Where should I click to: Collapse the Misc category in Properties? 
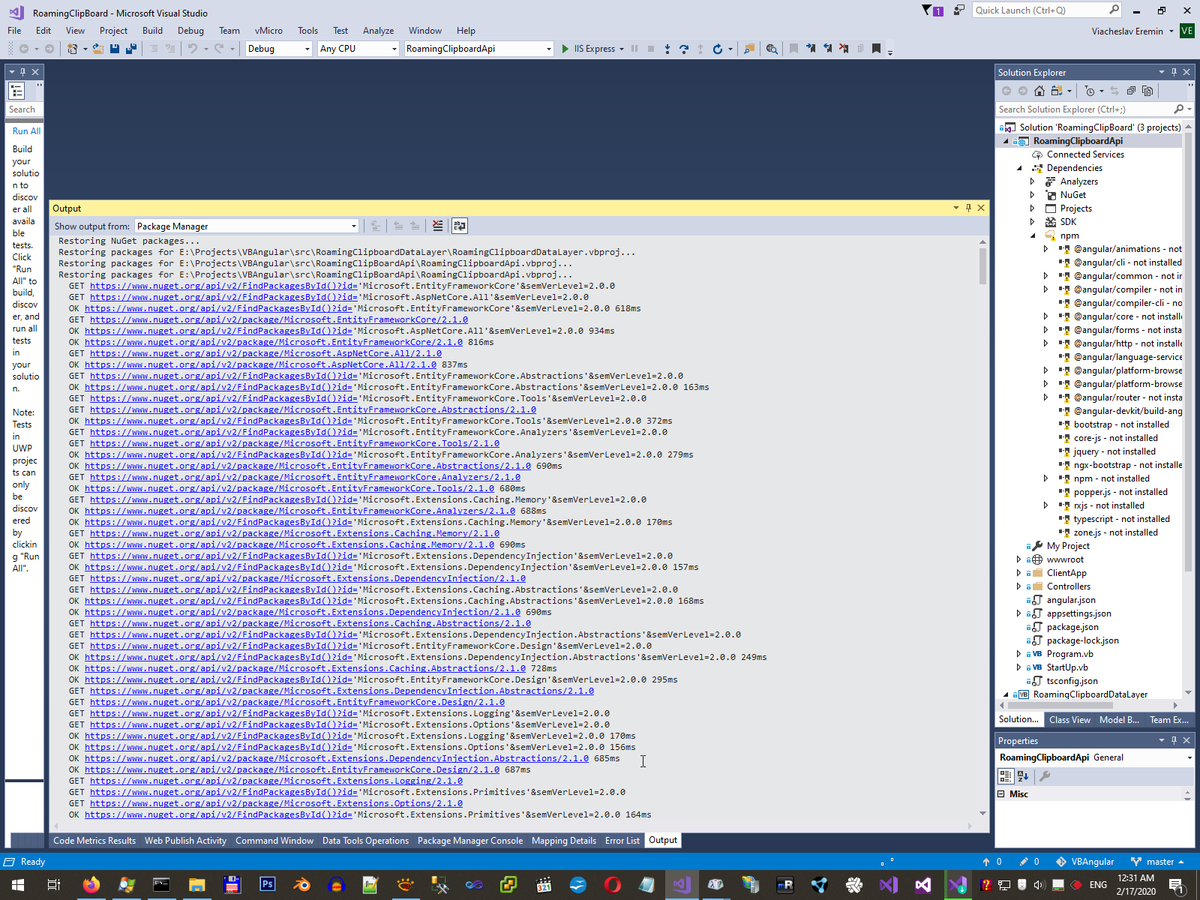coord(1002,794)
